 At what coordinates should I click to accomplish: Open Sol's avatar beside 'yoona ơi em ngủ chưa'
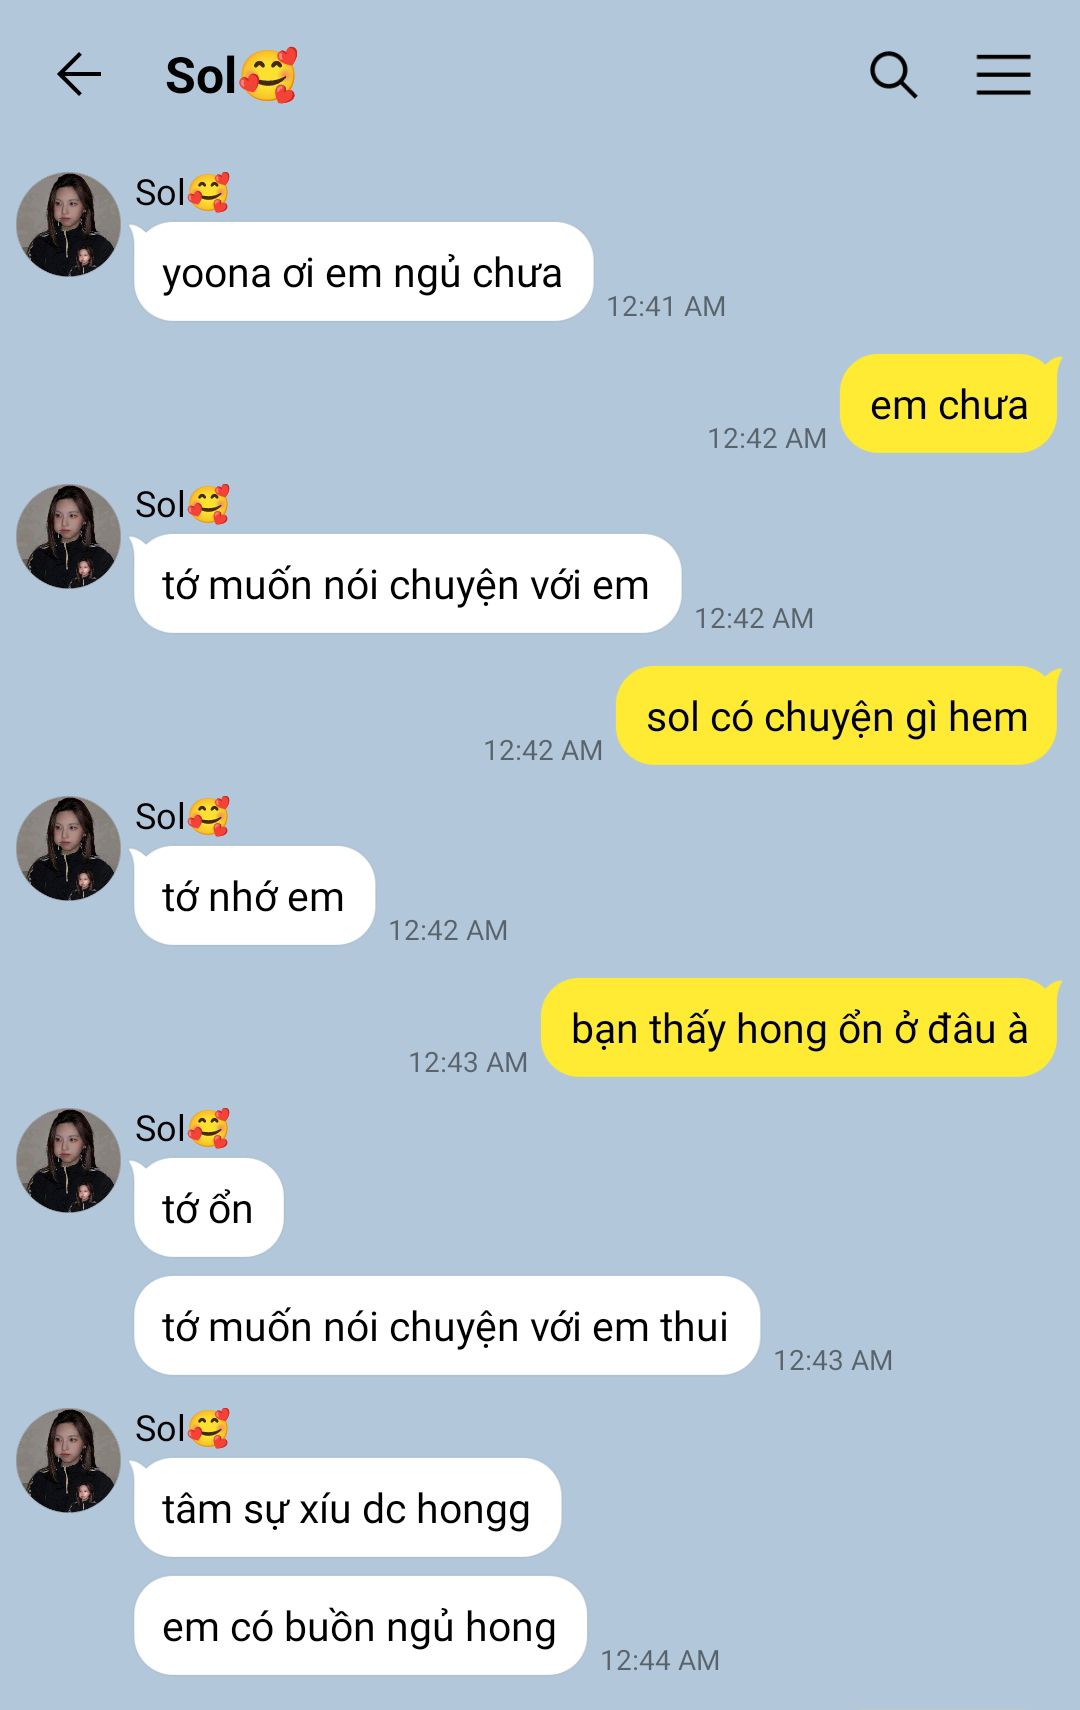point(68,224)
